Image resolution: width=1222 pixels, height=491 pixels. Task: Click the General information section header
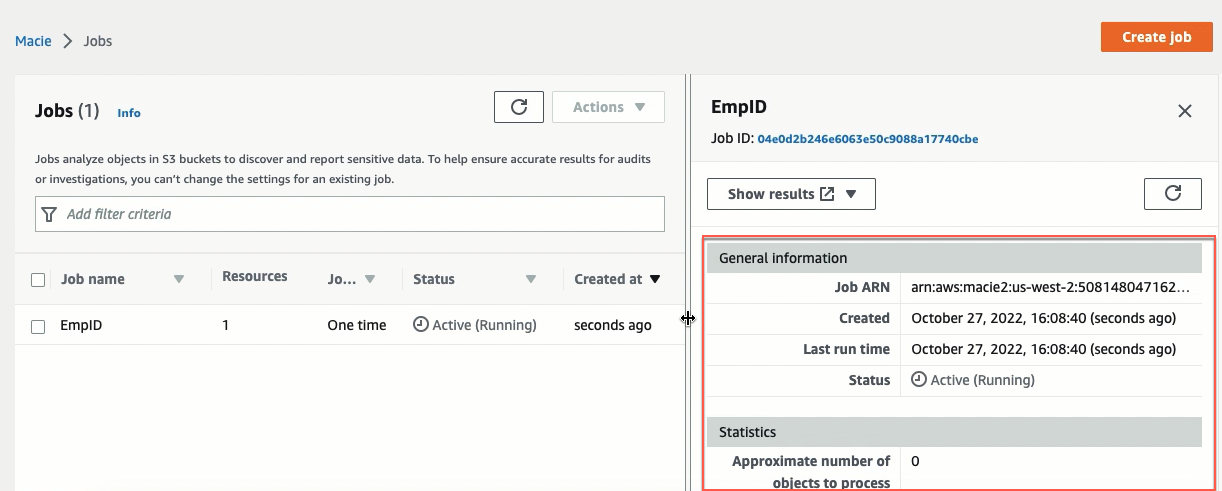pos(954,258)
